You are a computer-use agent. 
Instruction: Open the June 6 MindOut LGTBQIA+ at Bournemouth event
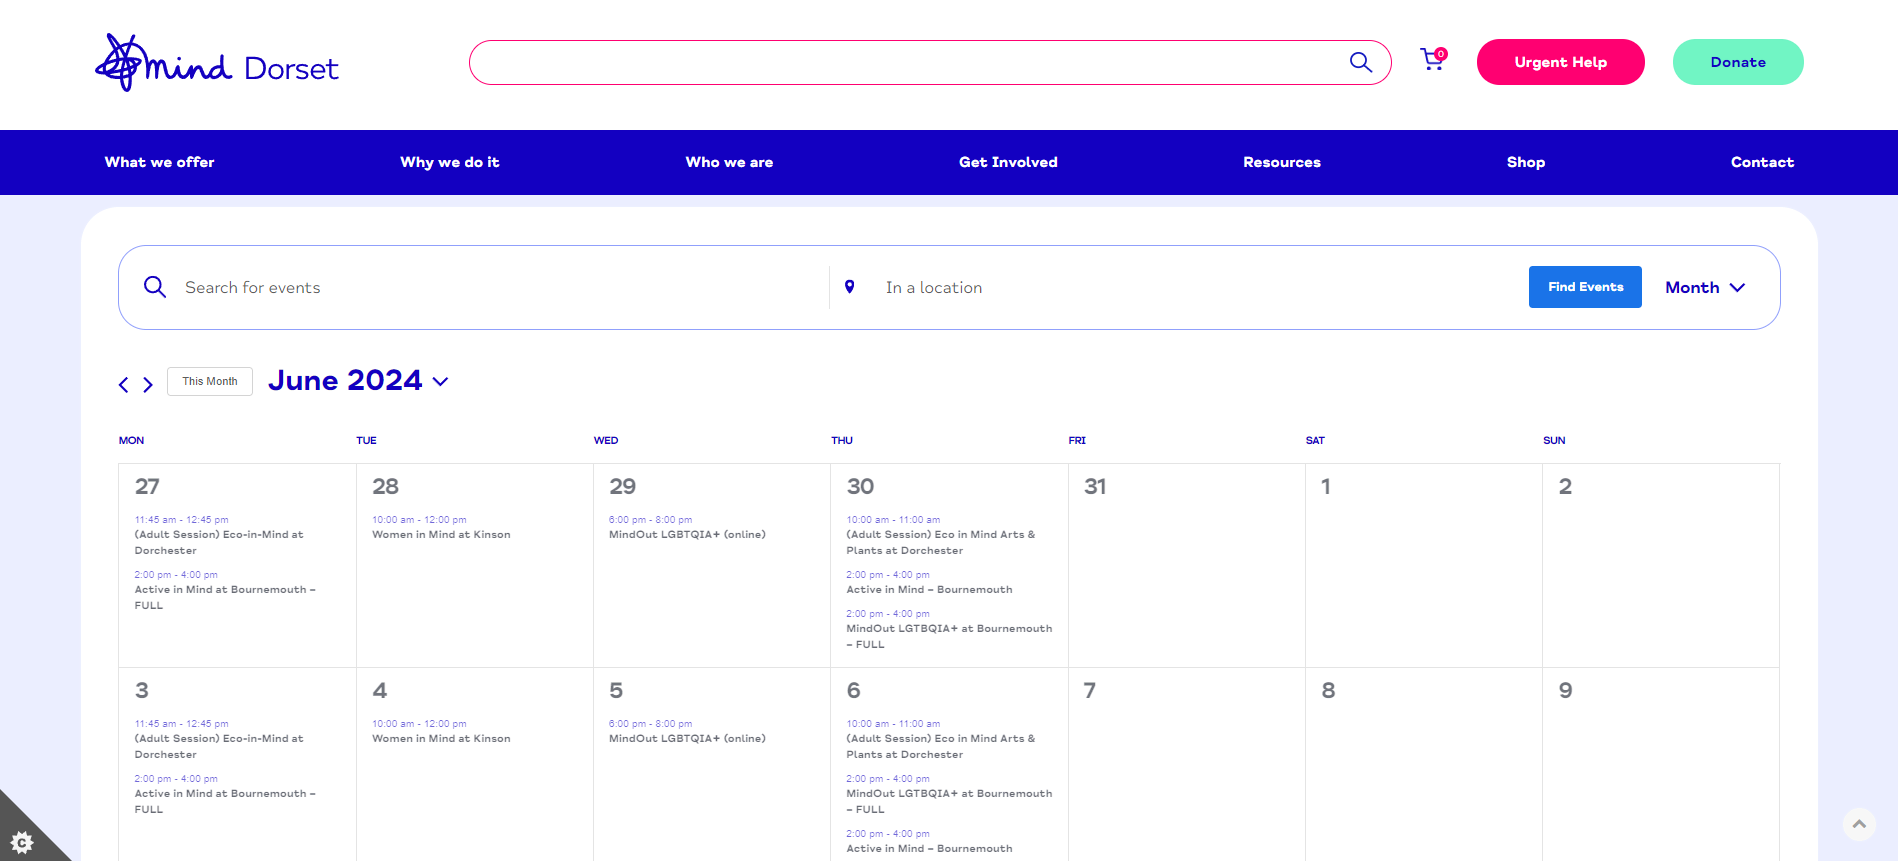[949, 801]
